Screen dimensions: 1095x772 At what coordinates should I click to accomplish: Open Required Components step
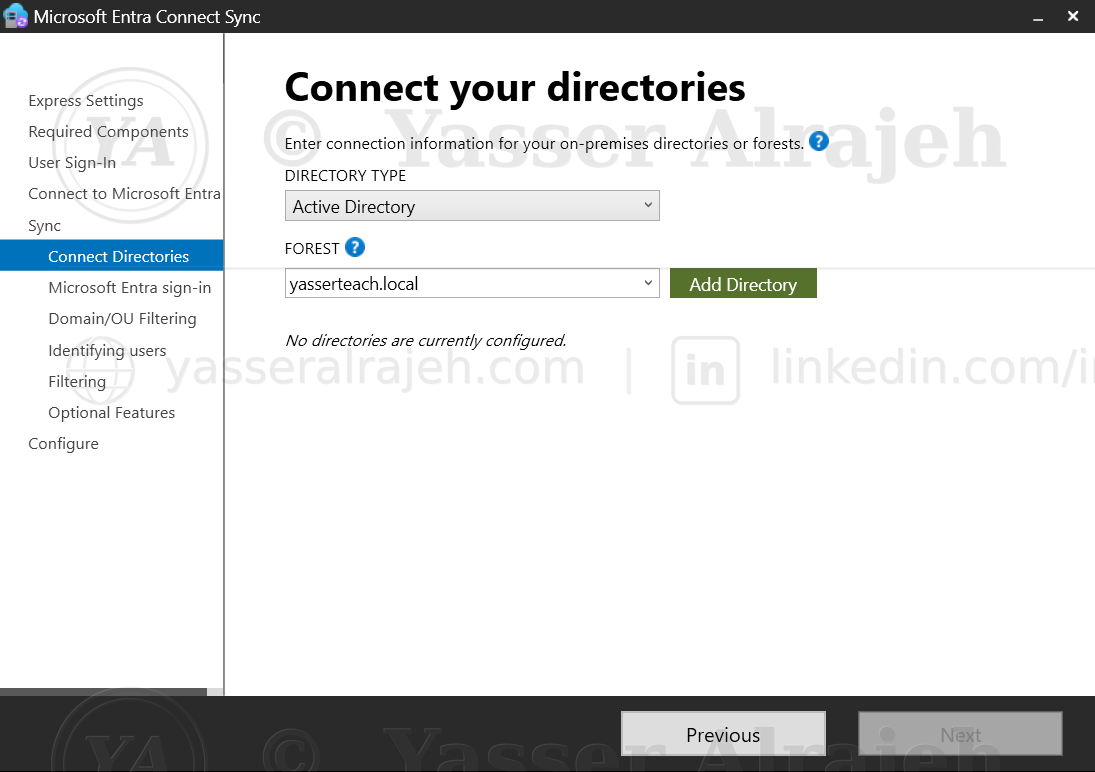coord(108,131)
